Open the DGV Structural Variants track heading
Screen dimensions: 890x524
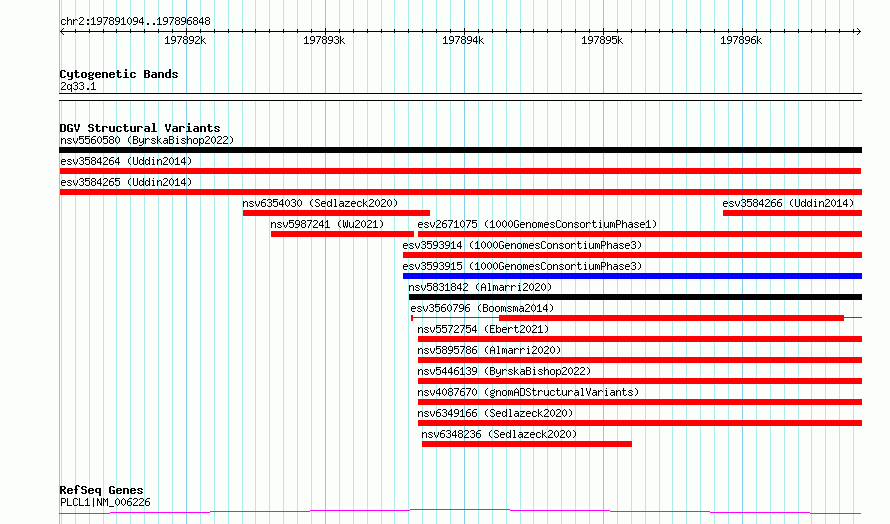coord(140,128)
